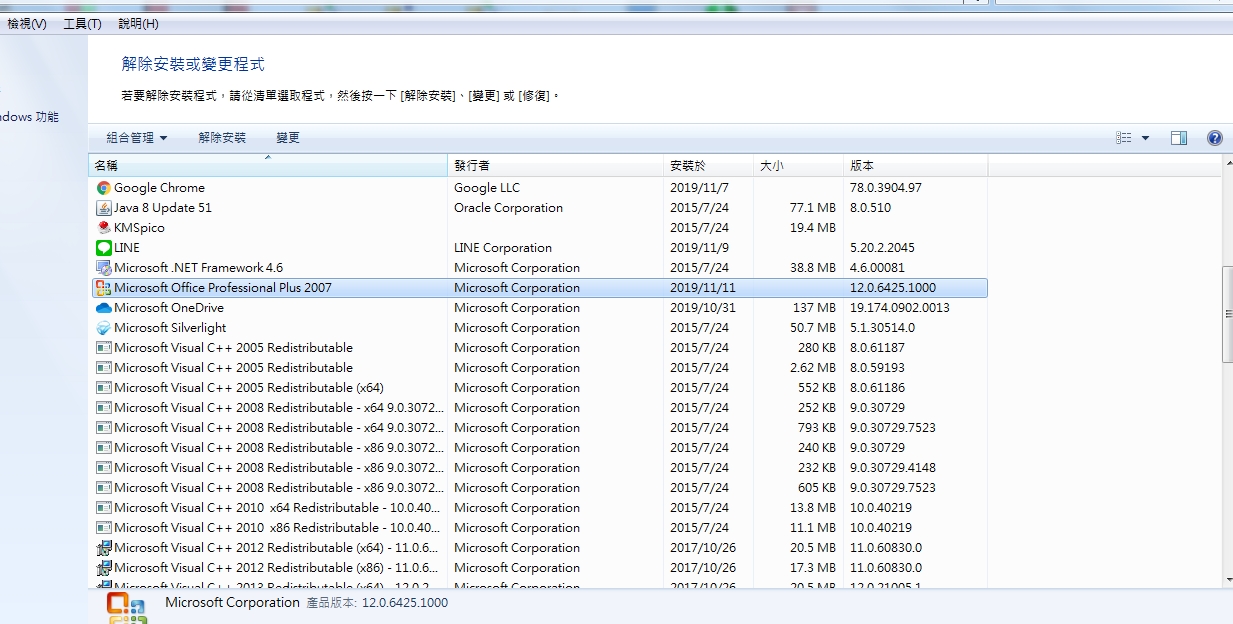Screen dimensions: 1233x624
Task: Click the 變更 button
Action: tap(288, 138)
